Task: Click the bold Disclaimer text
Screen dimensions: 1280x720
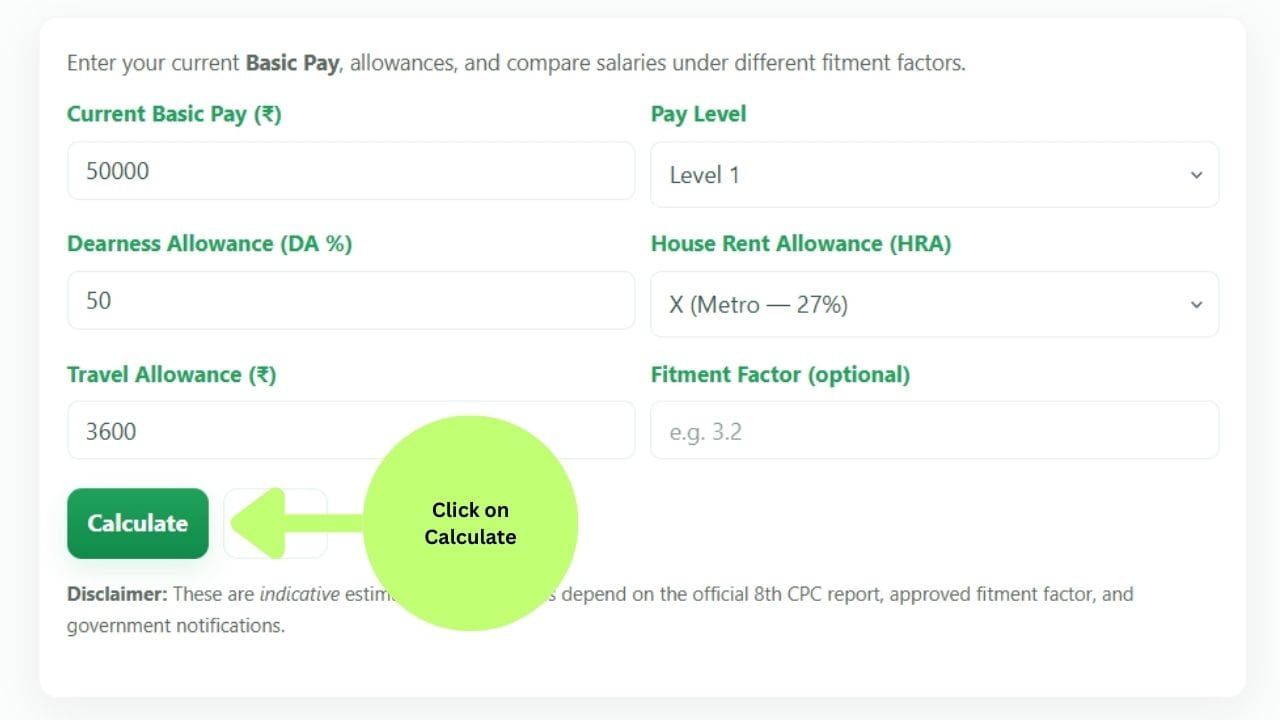Action: pyautogui.click(x=116, y=594)
